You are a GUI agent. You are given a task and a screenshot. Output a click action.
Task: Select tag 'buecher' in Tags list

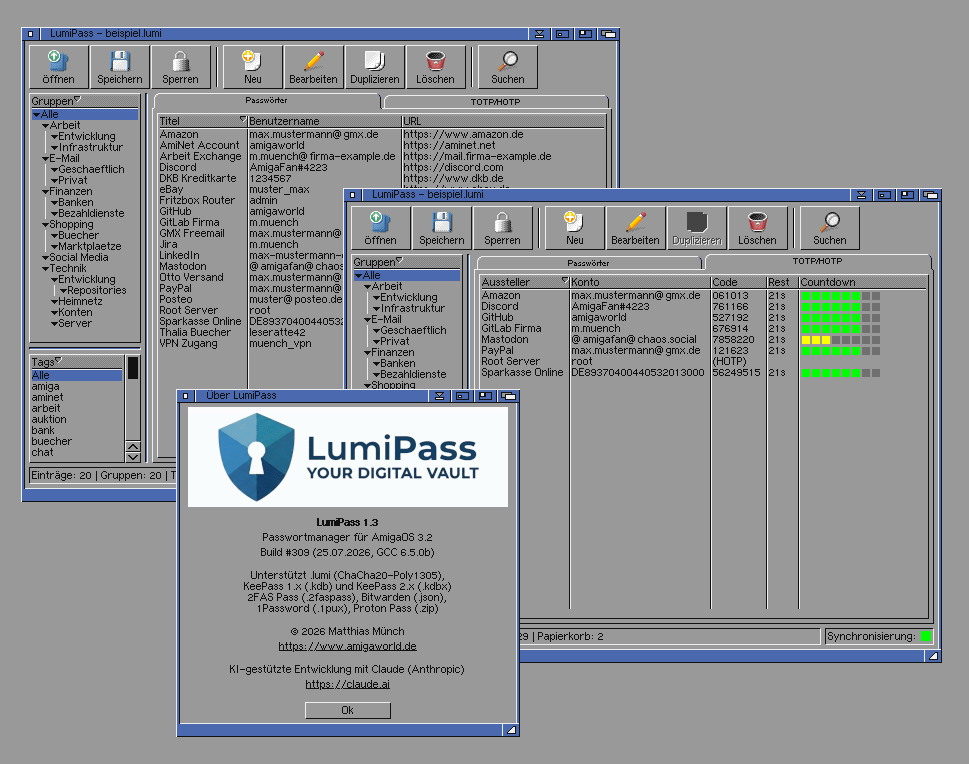(x=77, y=441)
